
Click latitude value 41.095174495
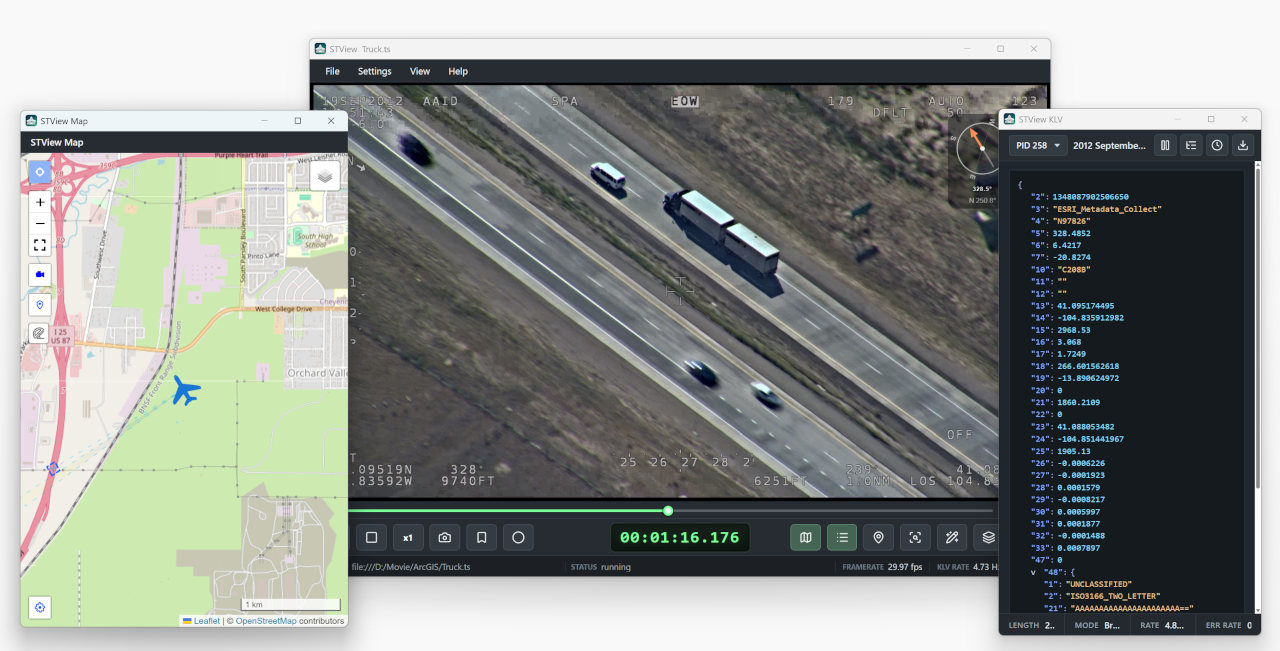point(1085,306)
